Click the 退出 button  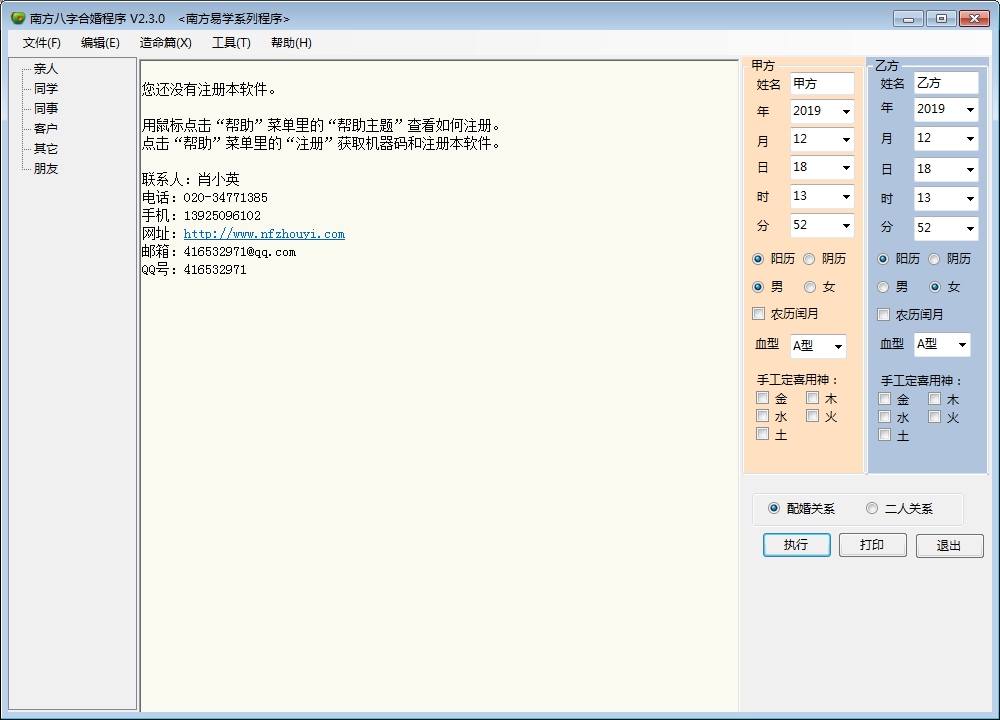coord(949,546)
